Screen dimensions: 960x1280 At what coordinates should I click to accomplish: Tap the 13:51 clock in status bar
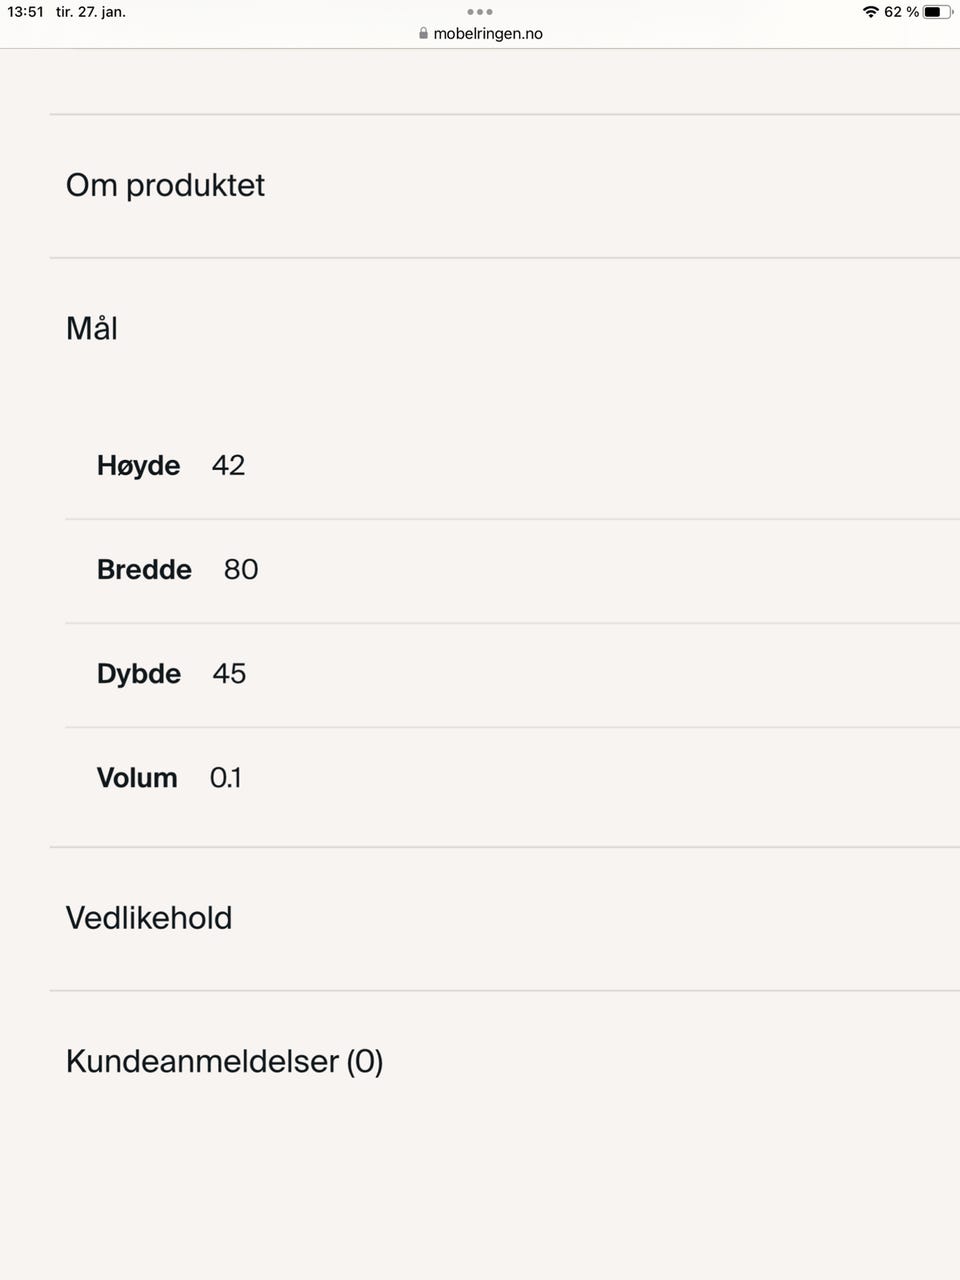coord(26,12)
